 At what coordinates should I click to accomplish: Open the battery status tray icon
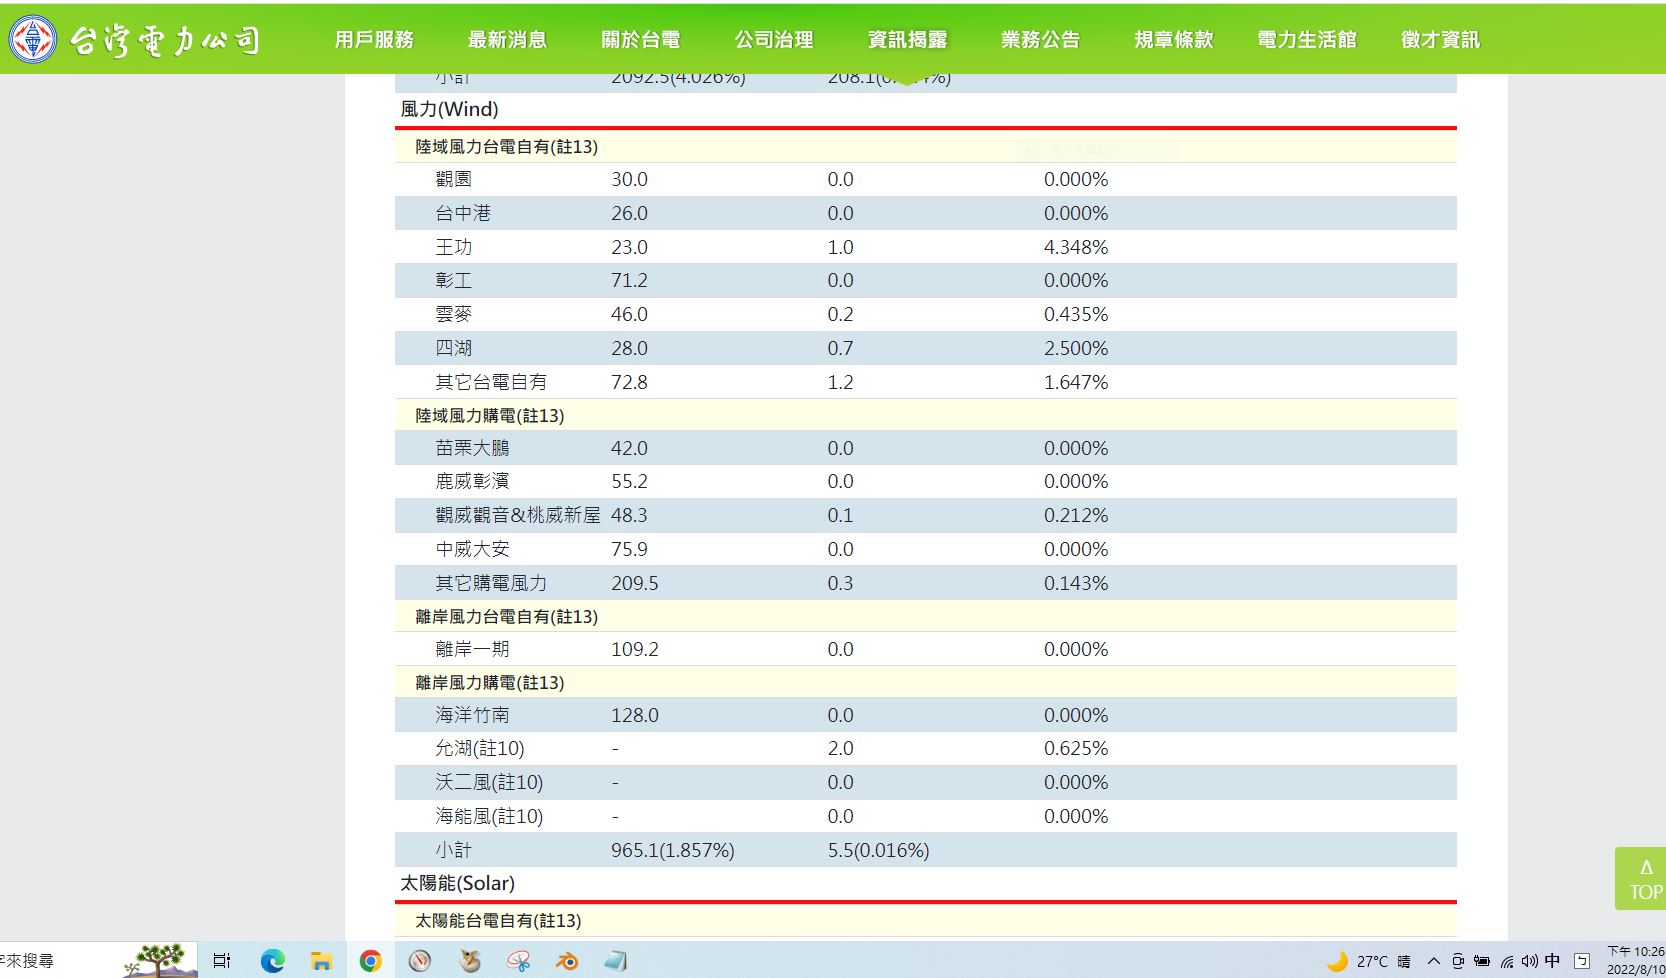(x=1482, y=961)
